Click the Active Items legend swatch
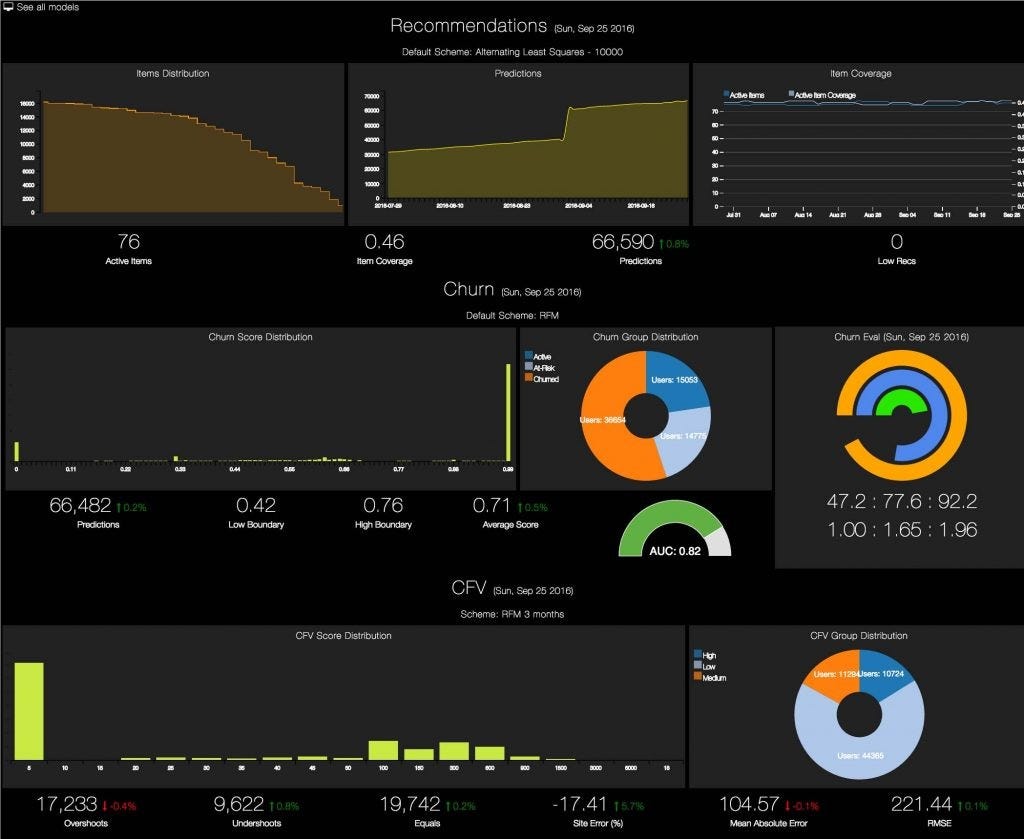This screenshot has height=839, width=1024. point(726,94)
